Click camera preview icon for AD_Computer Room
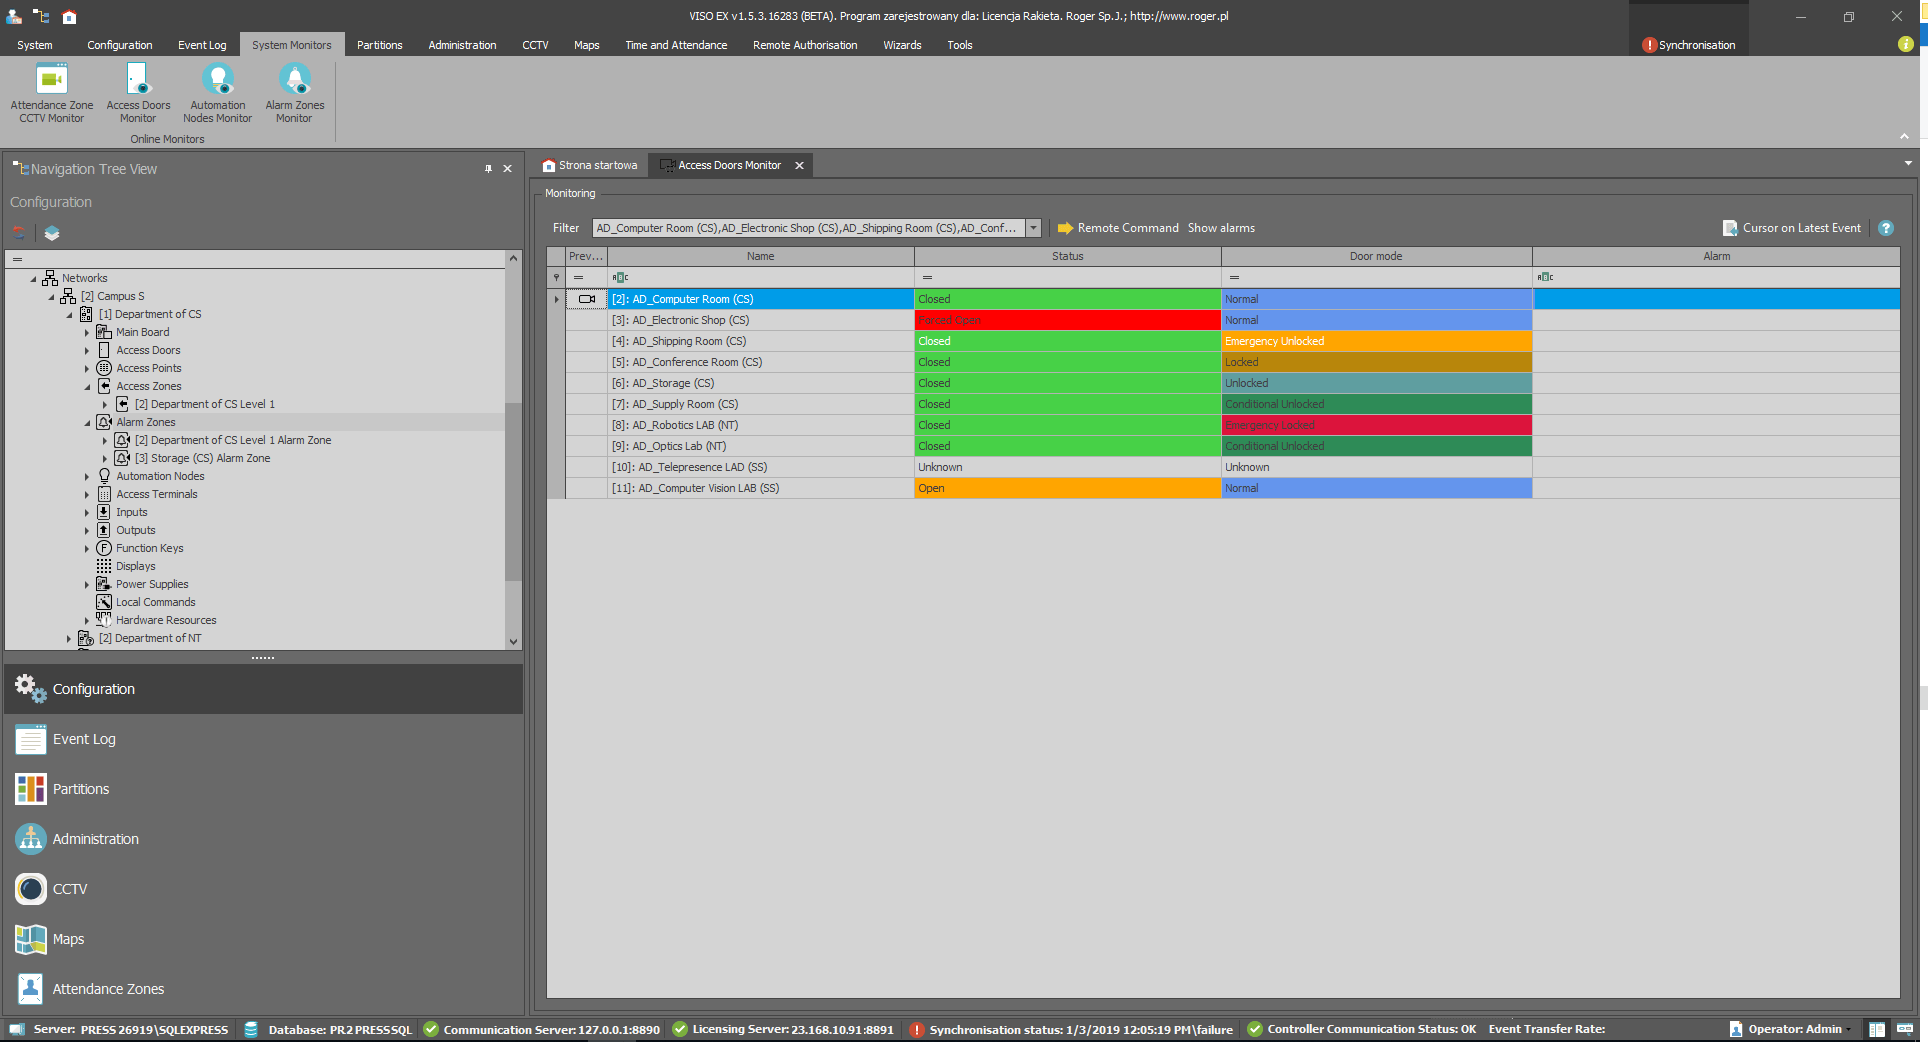 pyautogui.click(x=587, y=299)
